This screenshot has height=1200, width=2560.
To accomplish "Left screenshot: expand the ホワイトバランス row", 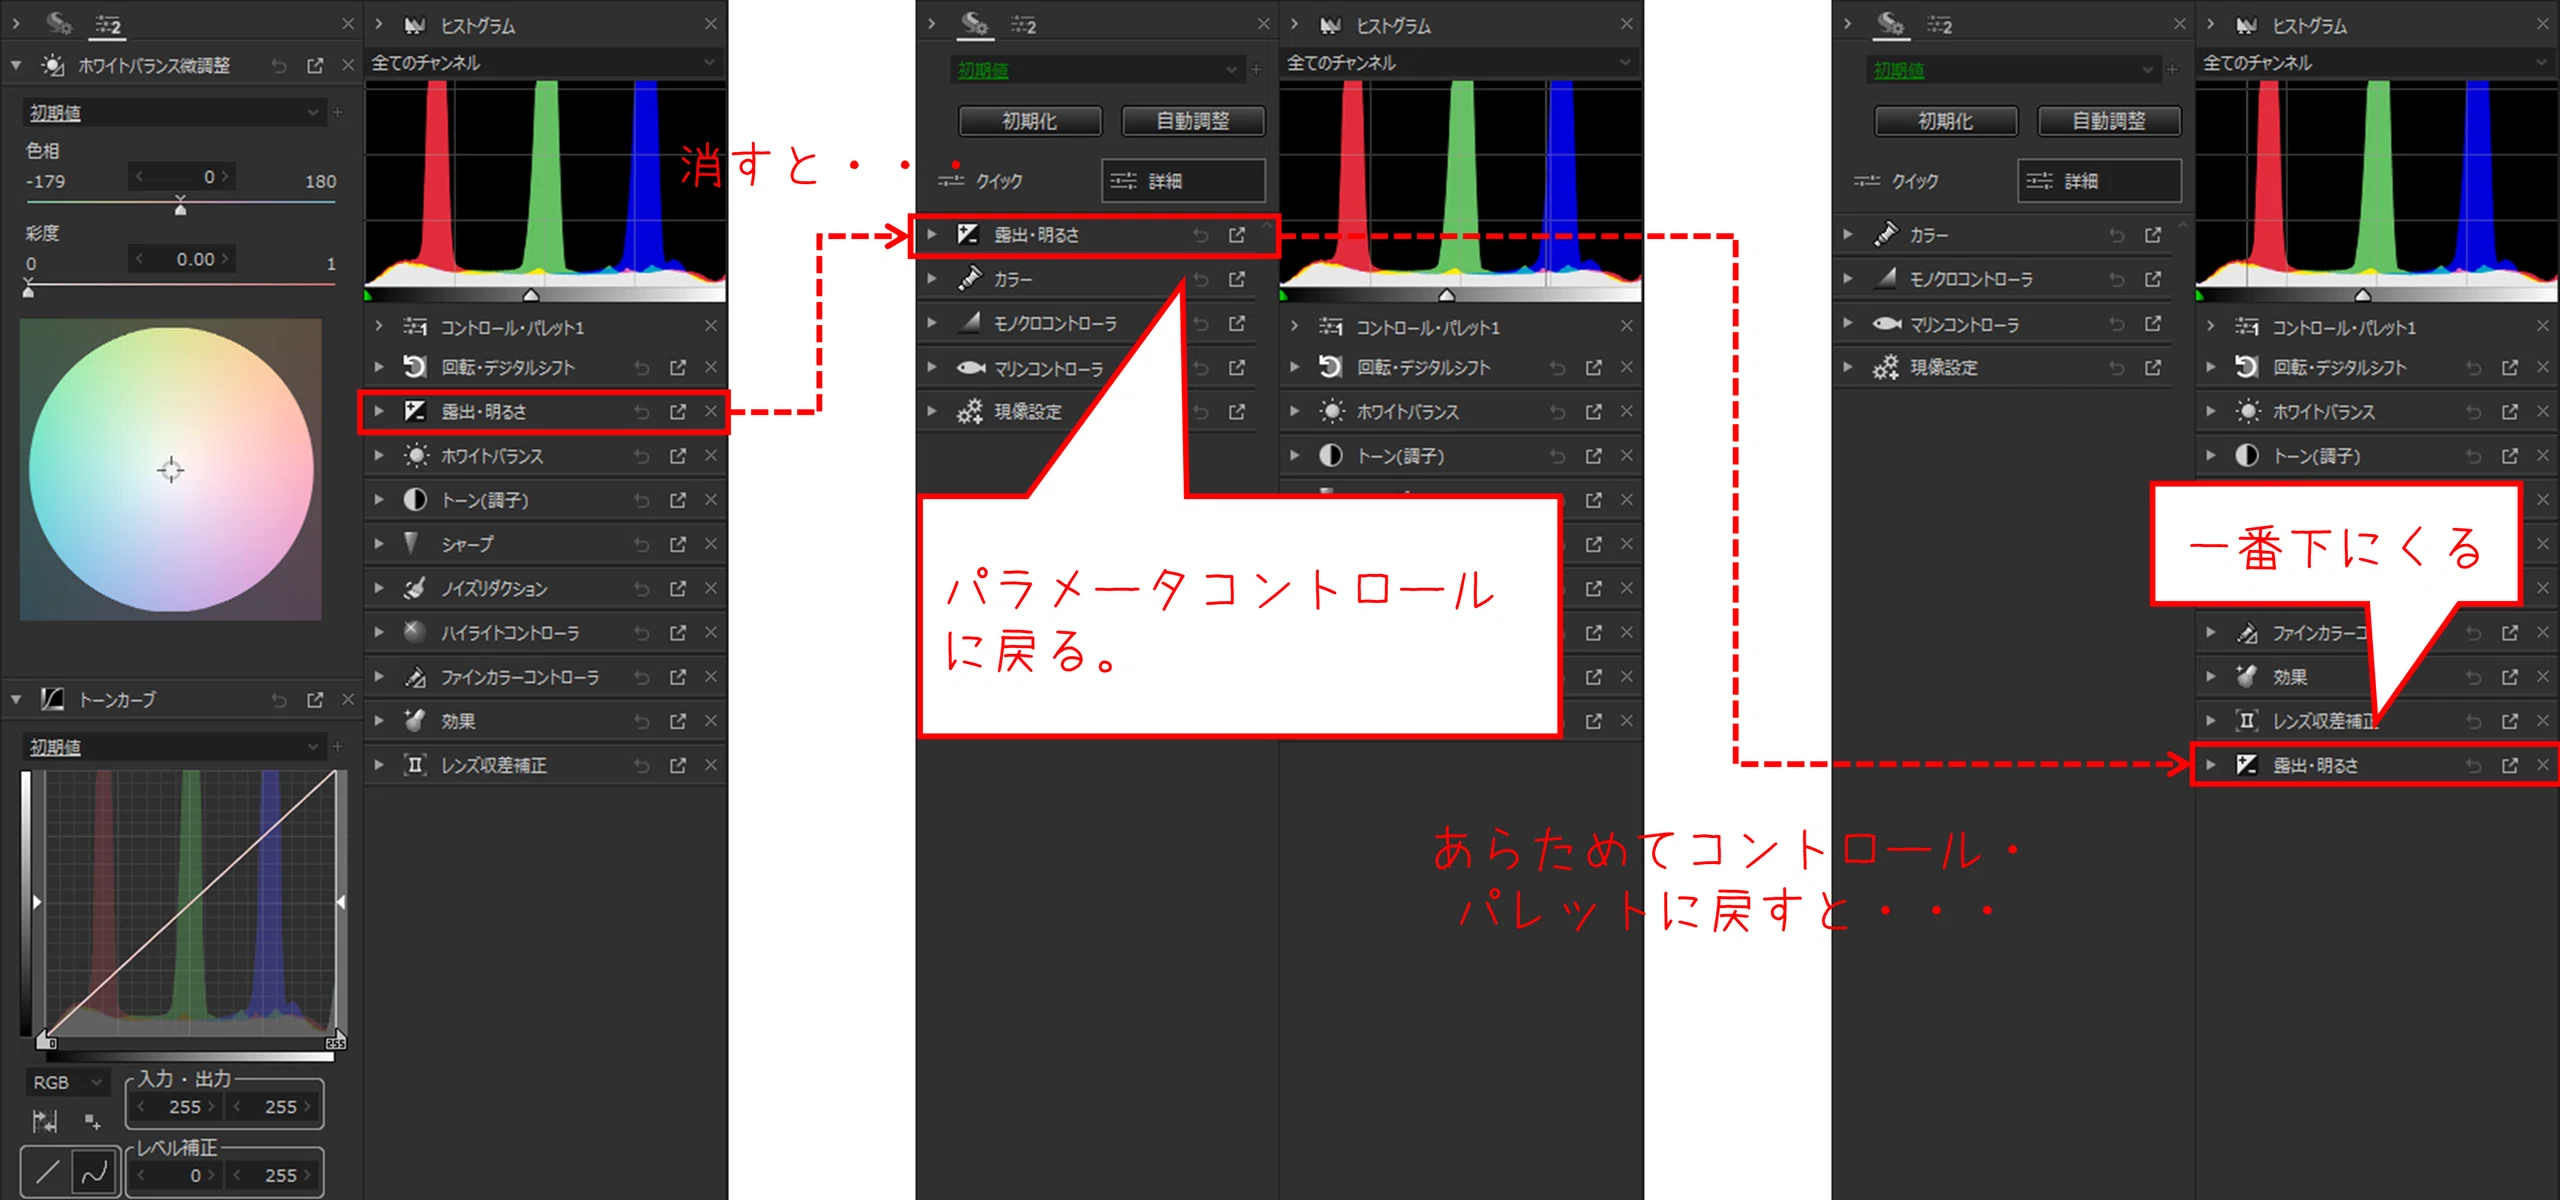I will pos(379,456).
